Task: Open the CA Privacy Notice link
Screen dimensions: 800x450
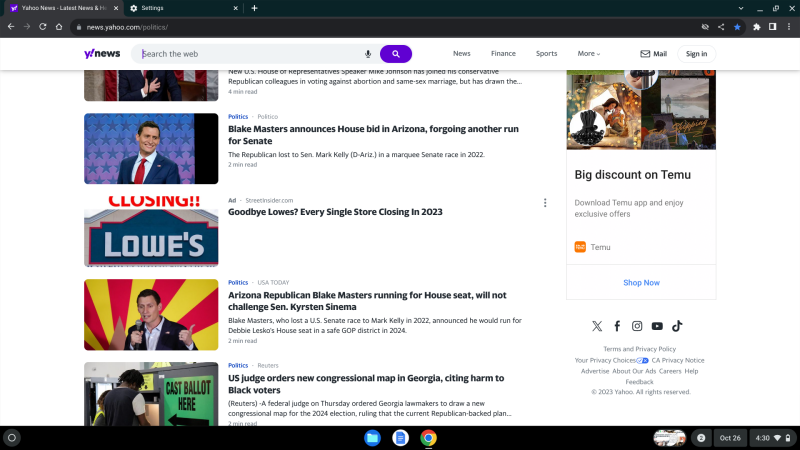Action: 678,360
